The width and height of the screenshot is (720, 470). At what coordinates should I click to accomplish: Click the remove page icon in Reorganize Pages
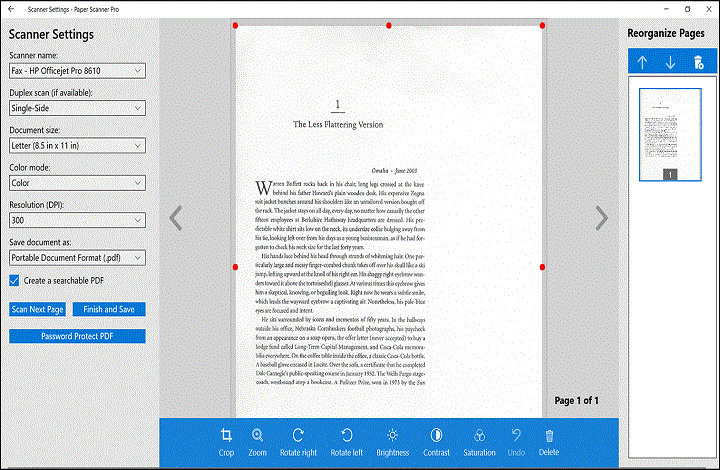pos(698,62)
